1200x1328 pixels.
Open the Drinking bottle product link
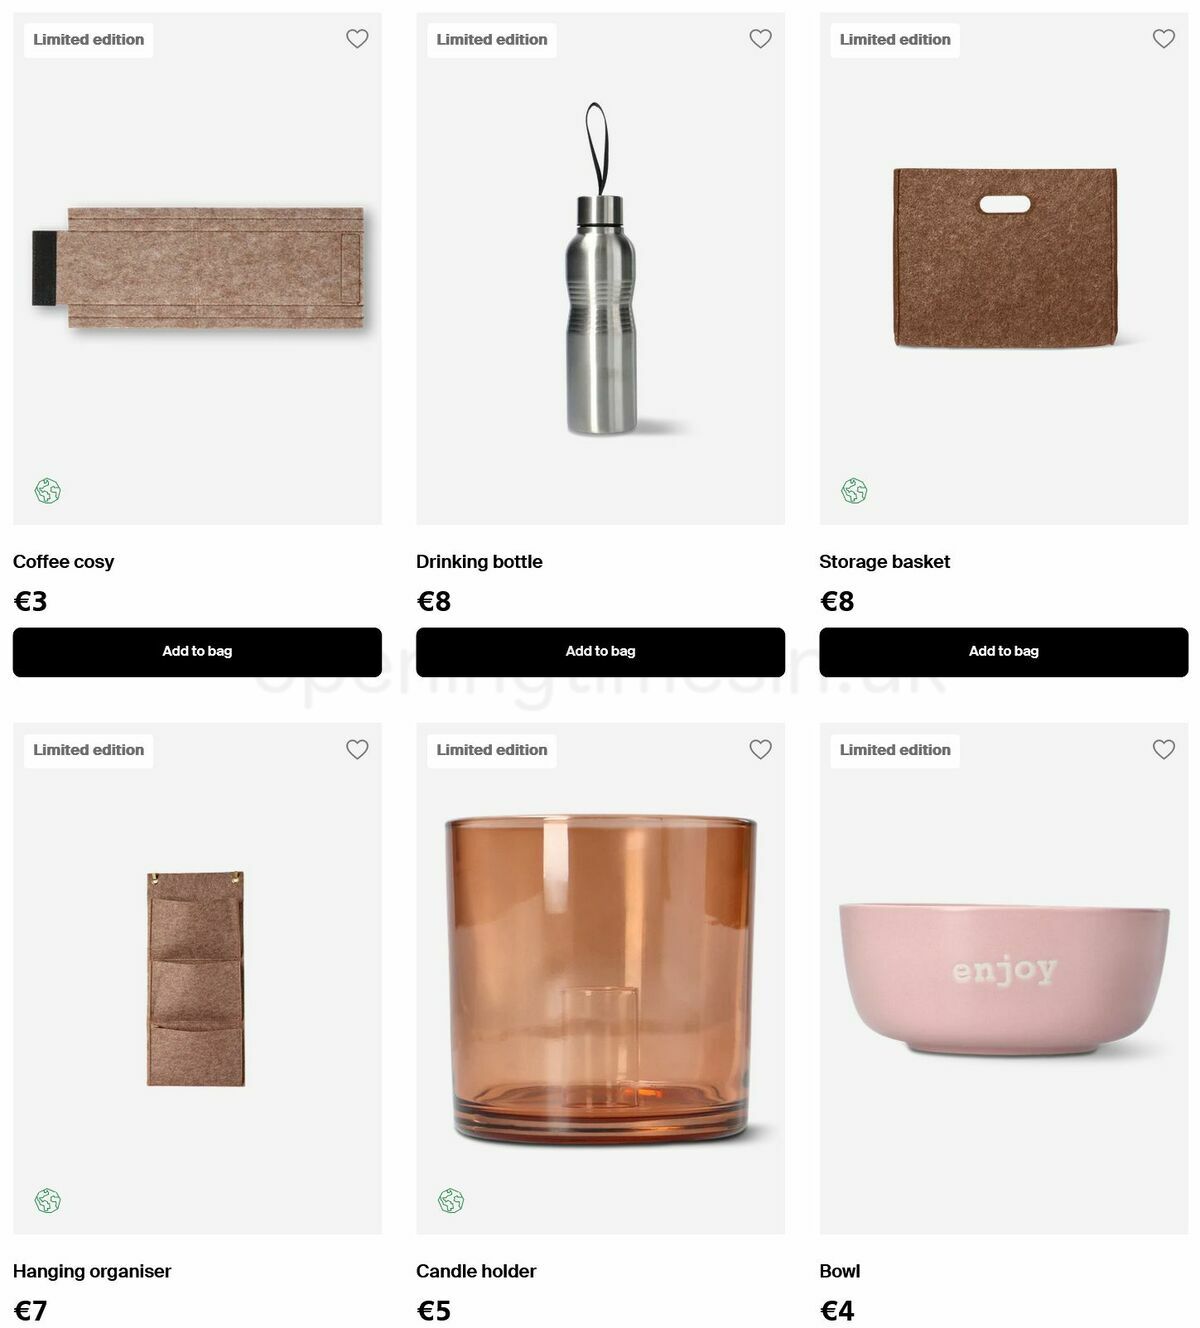(479, 562)
